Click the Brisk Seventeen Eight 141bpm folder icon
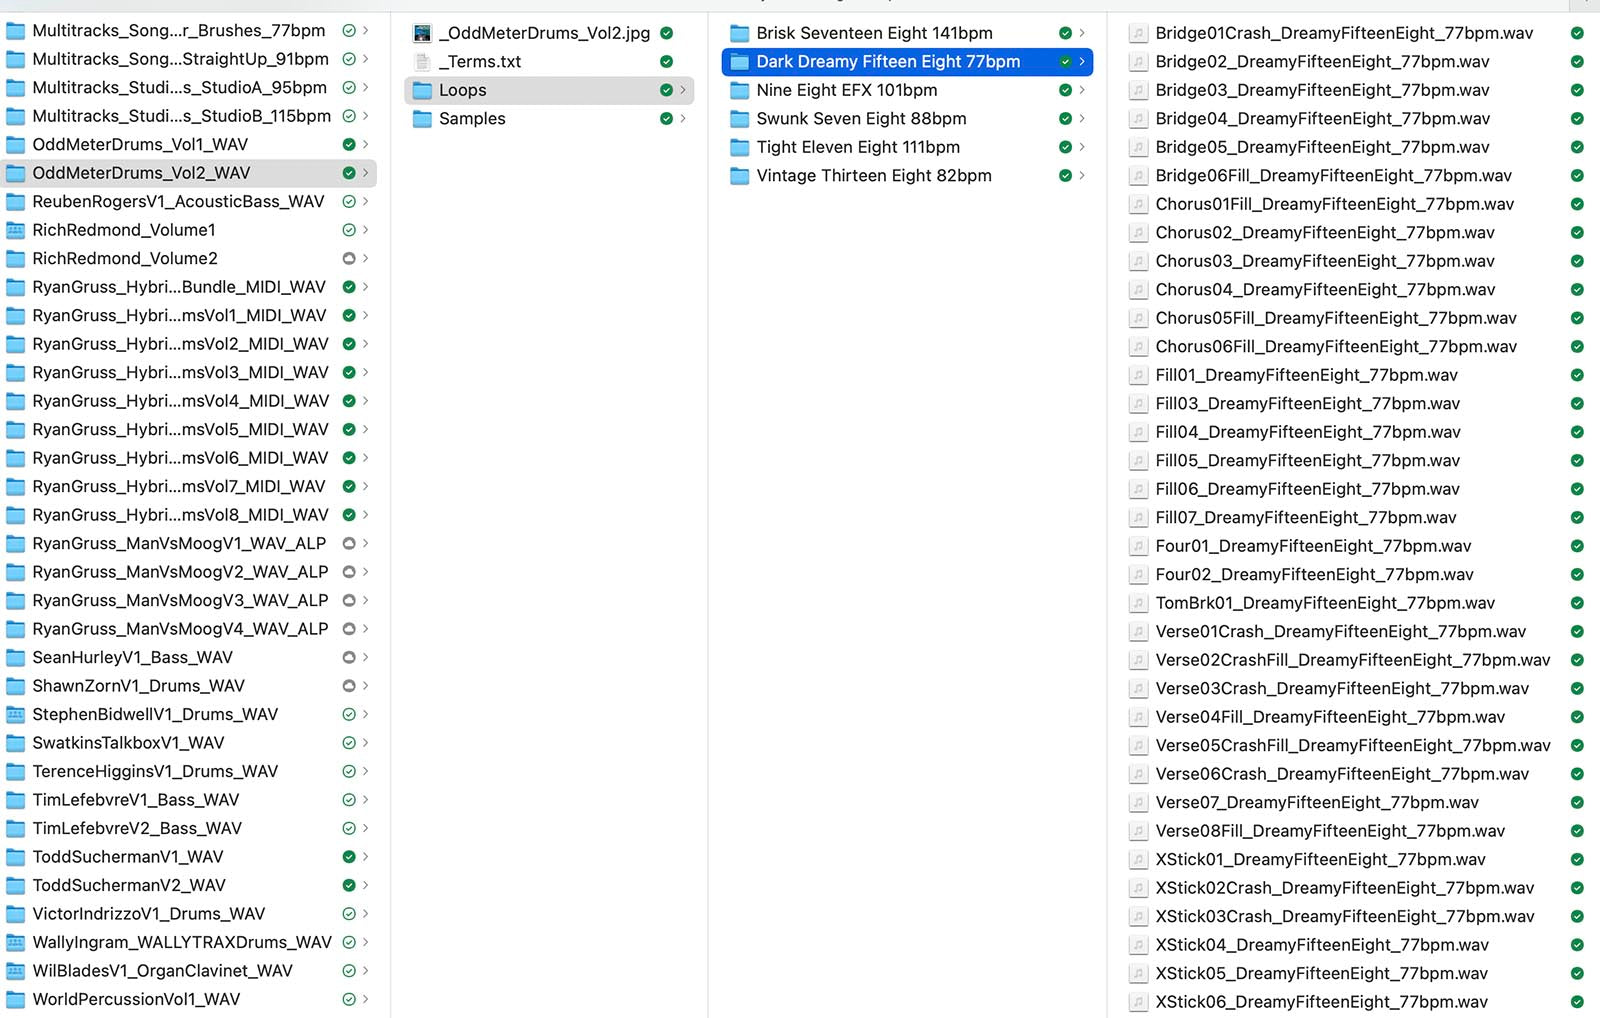 tap(740, 33)
